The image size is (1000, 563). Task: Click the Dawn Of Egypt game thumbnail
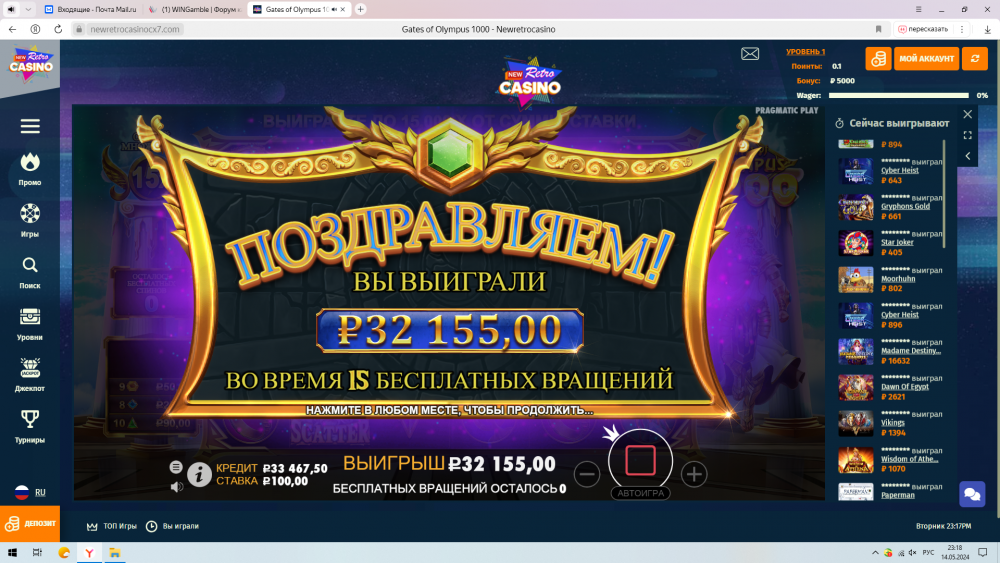855,388
